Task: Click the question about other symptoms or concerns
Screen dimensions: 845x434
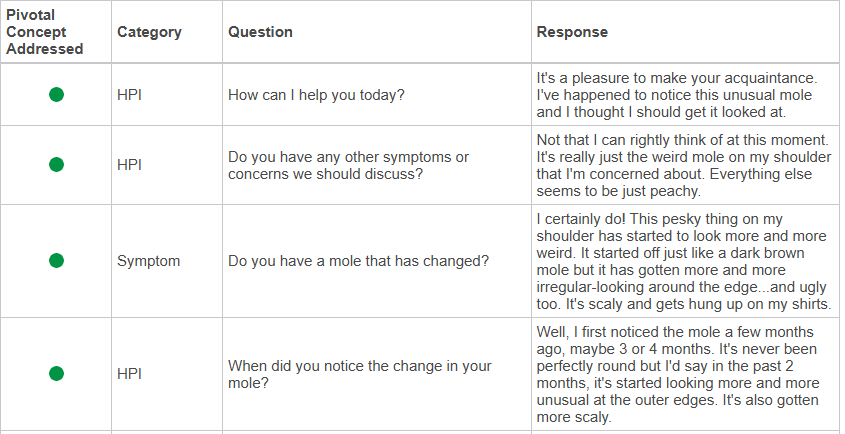Action: [x=348, y=166]
